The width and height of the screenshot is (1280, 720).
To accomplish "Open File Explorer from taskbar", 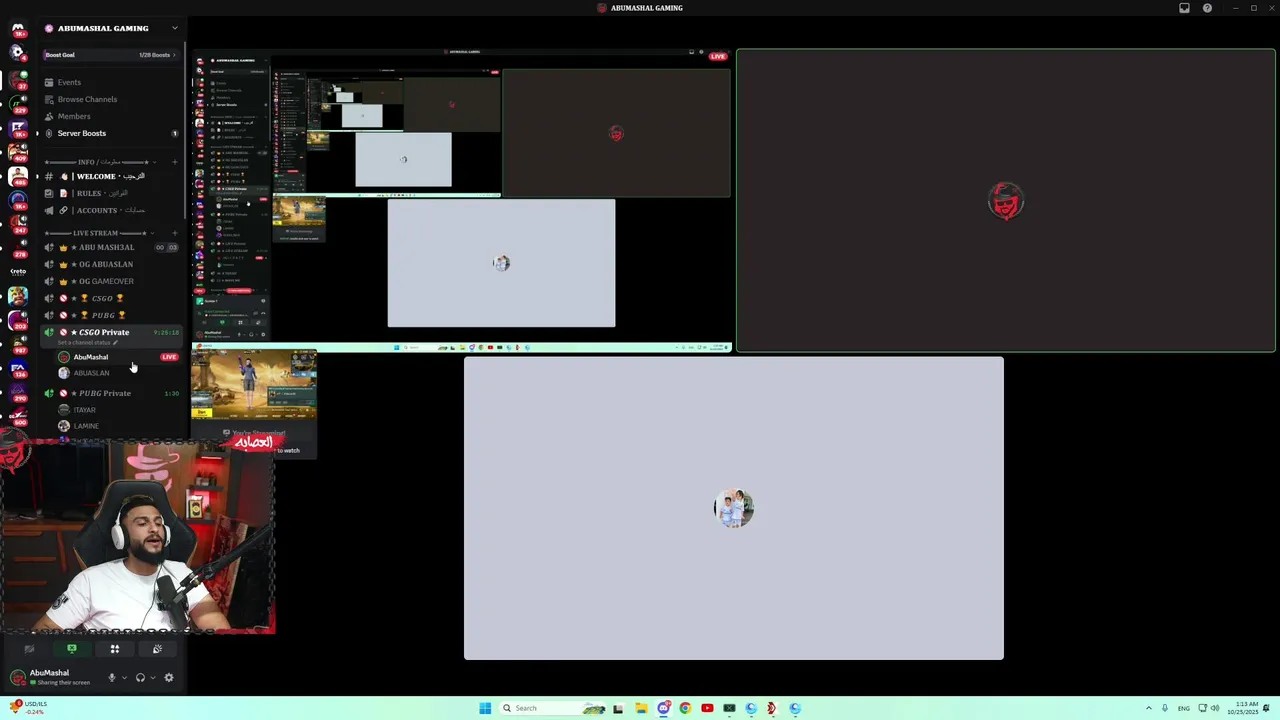I will pyautogui.click(x=641, y=708).
